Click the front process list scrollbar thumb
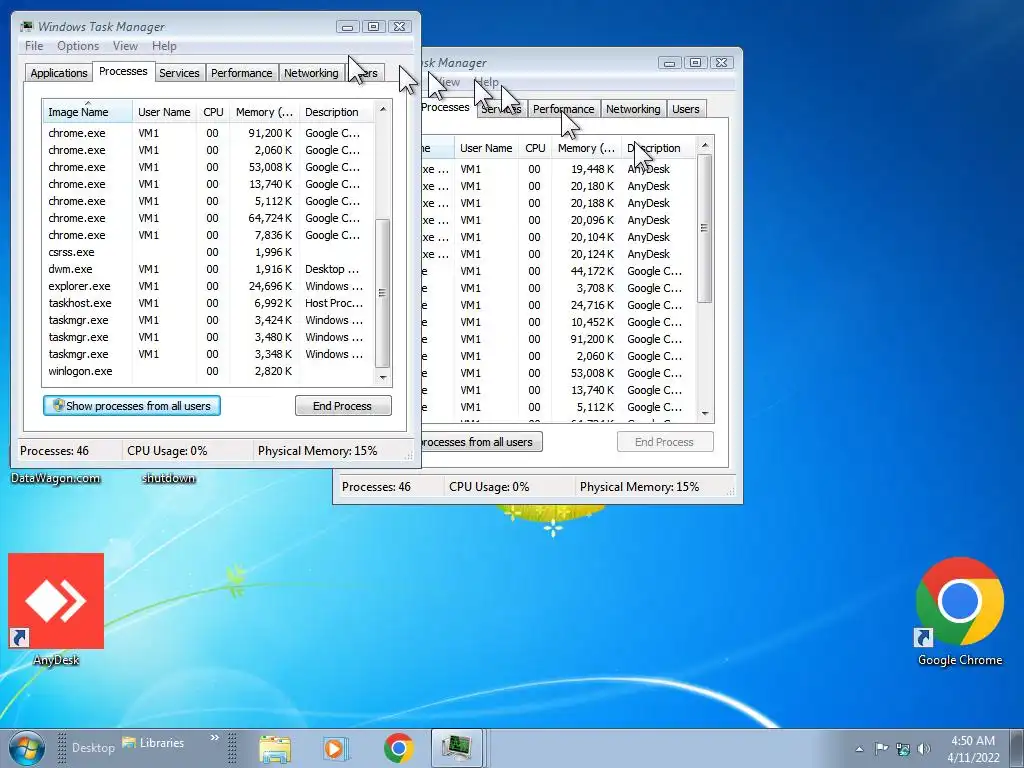 point(383,293)
